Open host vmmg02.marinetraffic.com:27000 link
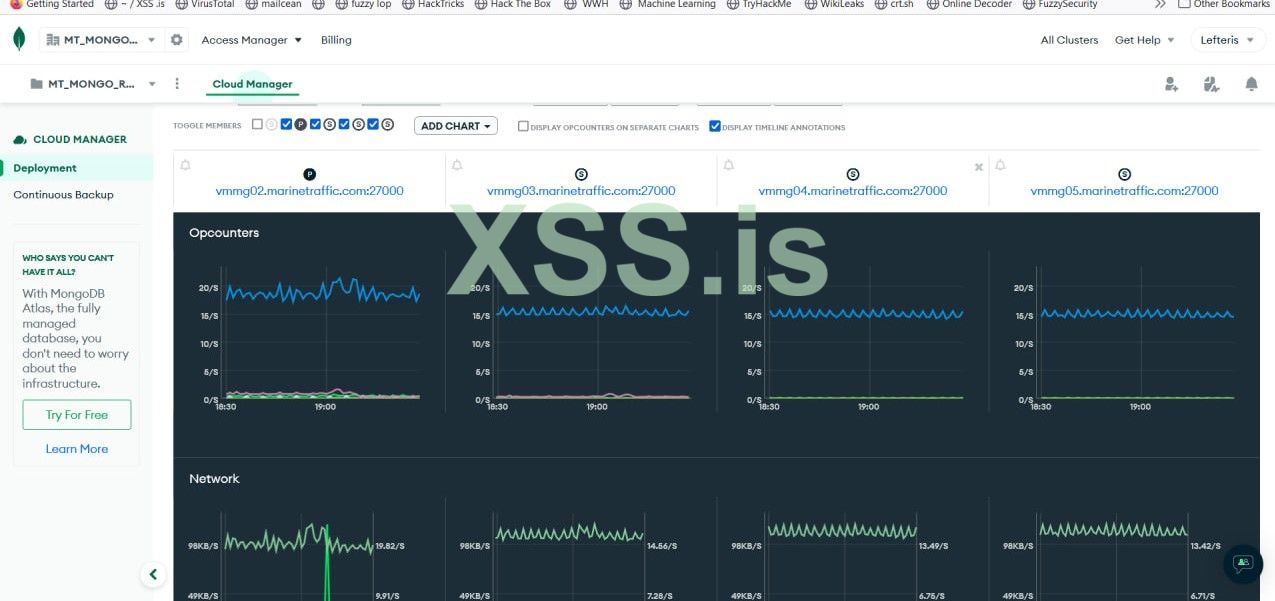1275x601 pixels. pyautogui.click(x=309, y=191)
